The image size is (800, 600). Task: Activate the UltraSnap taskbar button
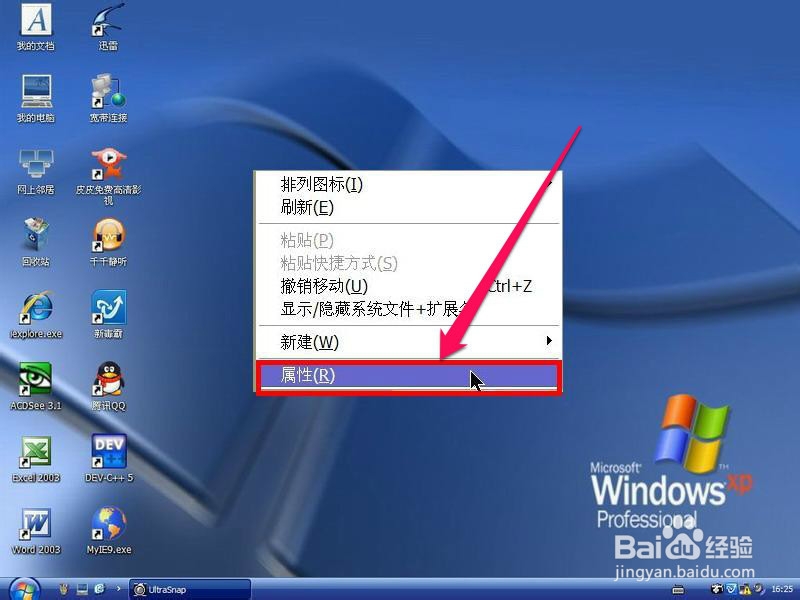[x=190, y=589]
